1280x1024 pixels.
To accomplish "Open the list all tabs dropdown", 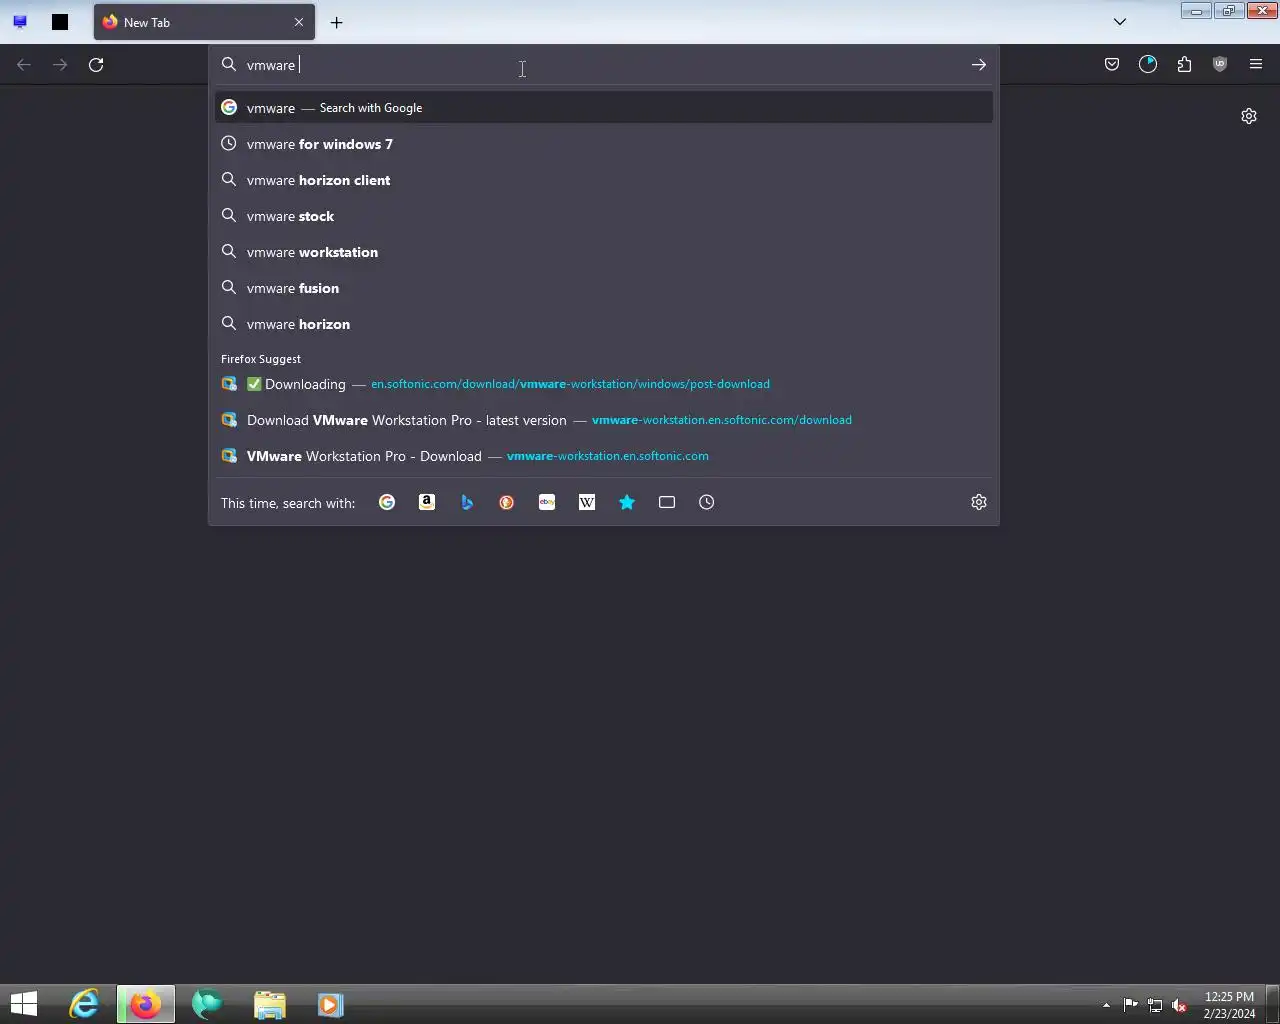I will pos(1120,22).
